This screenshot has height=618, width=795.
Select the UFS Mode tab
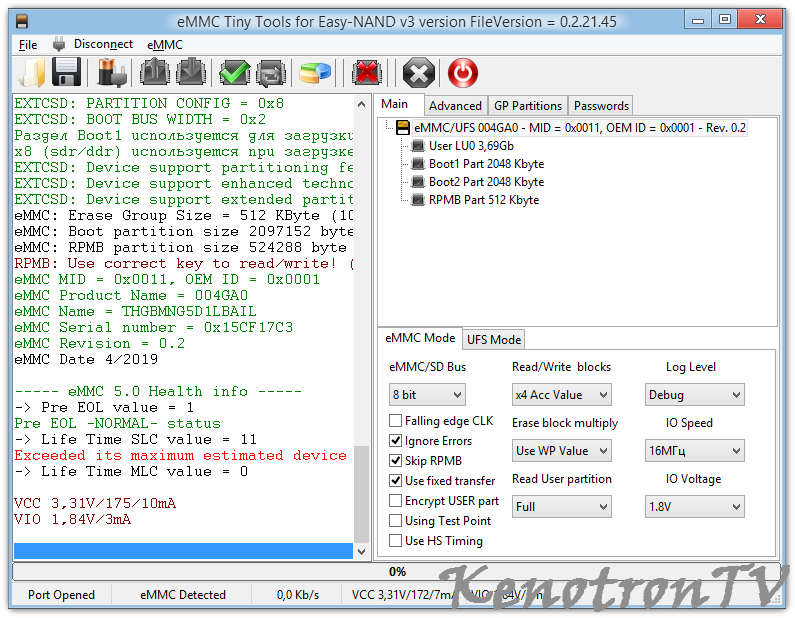click(494, 340)
